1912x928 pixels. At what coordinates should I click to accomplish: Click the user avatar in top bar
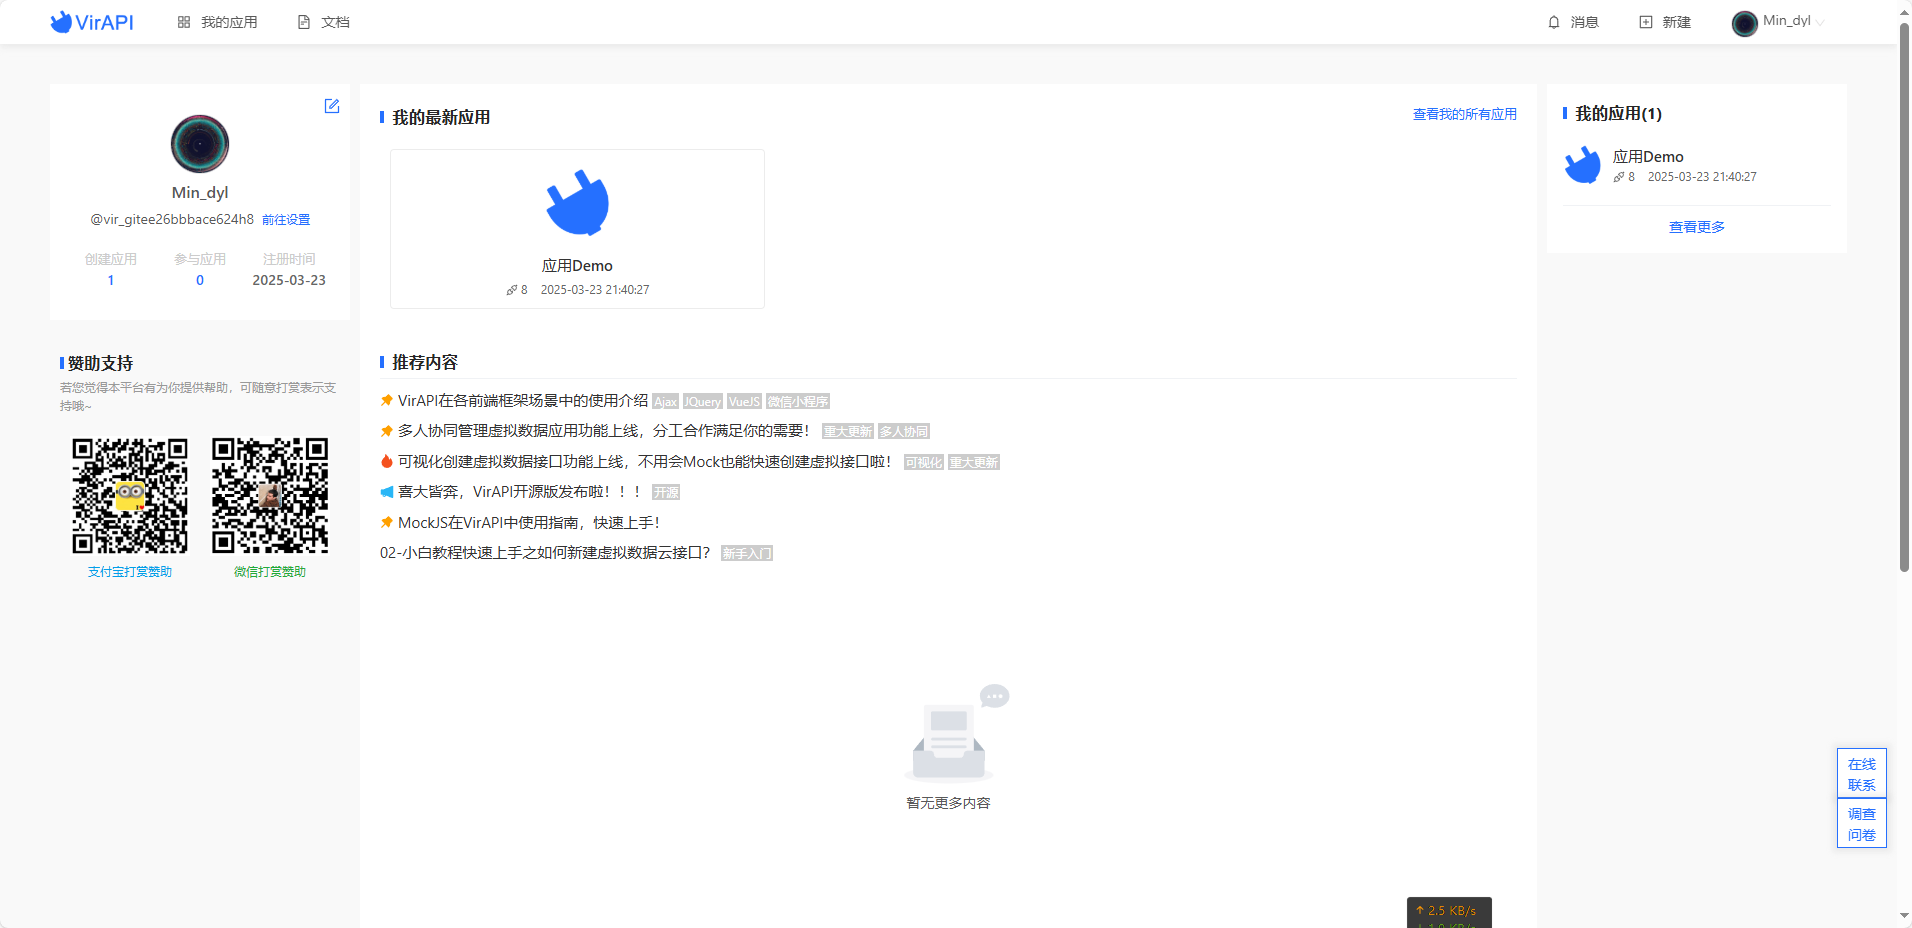[1744, 23]
